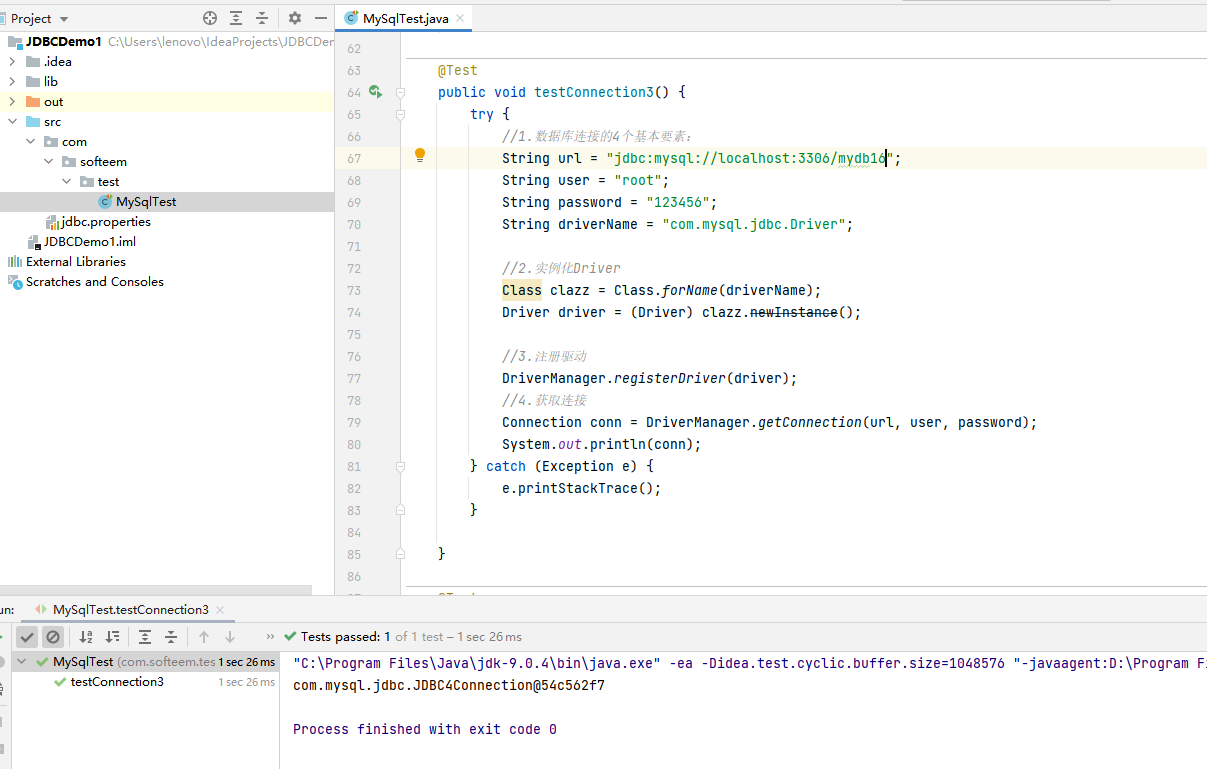Click the src folder icon
This screenshot has height=769, width=1207.
(33, 121)
